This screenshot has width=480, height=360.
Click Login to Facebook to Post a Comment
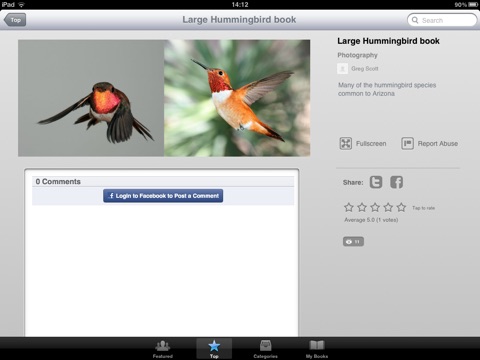coord(163,196)
